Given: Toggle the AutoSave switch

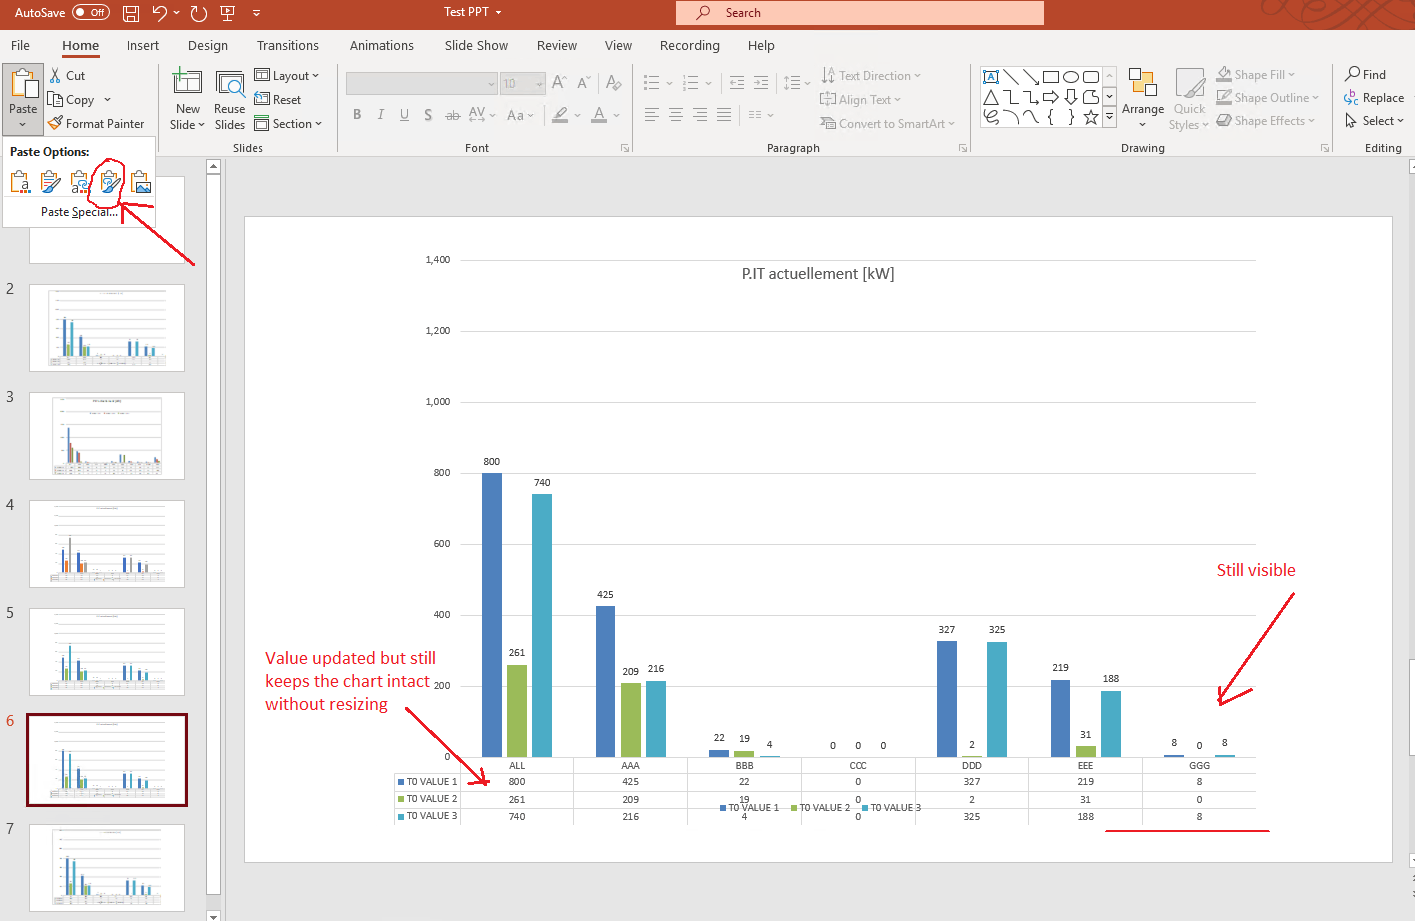Looking at the screenshot, I should coord(91,13).
